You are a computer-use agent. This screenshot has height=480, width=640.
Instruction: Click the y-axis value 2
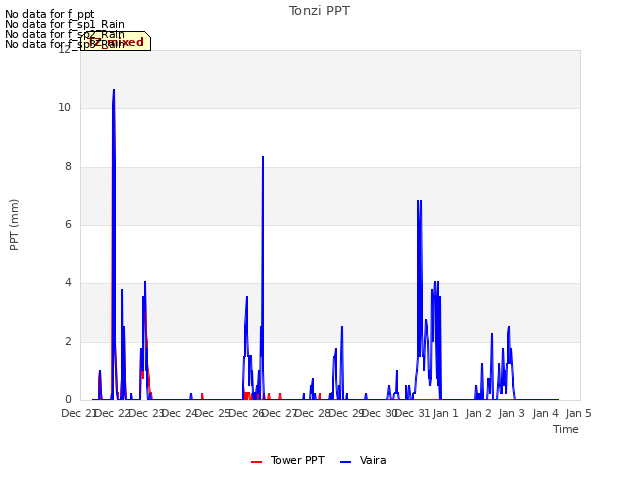click(x=68, y=341)
